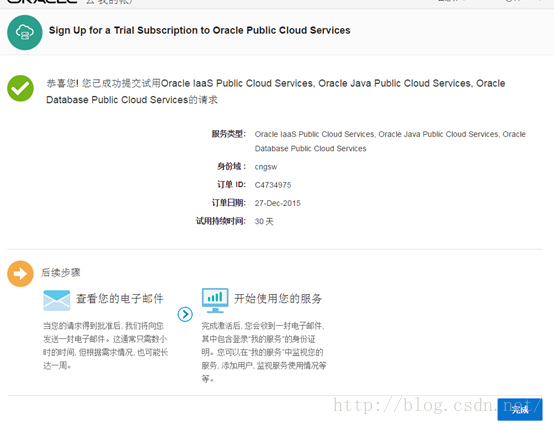This screenshot has width=554, height=425.
Task: Click the teal cloud services icon
Action: point(25,33)
